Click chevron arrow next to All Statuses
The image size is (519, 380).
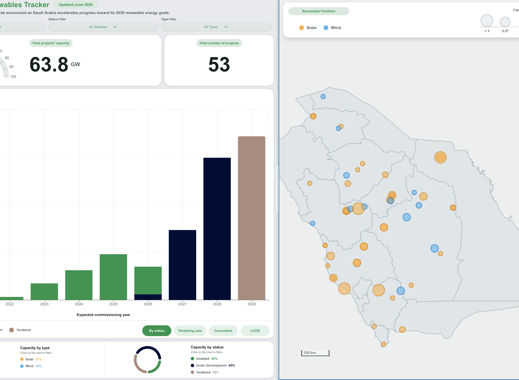[115, 27]
